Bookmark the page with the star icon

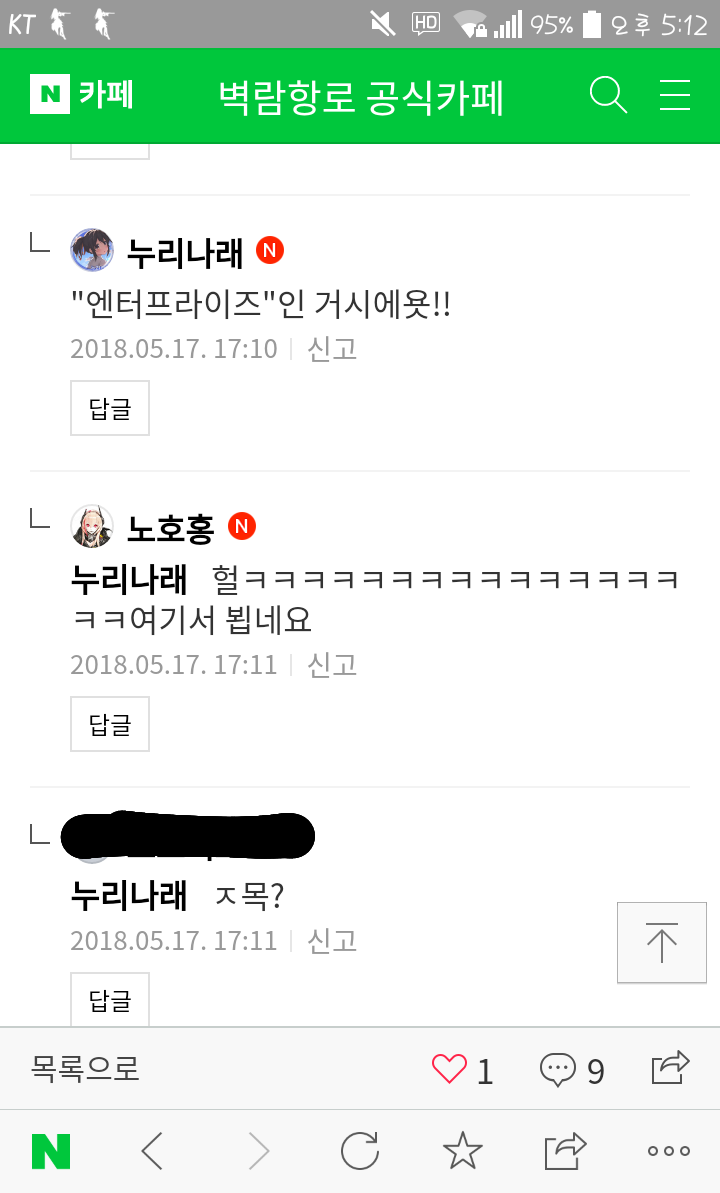point(463,1150)
